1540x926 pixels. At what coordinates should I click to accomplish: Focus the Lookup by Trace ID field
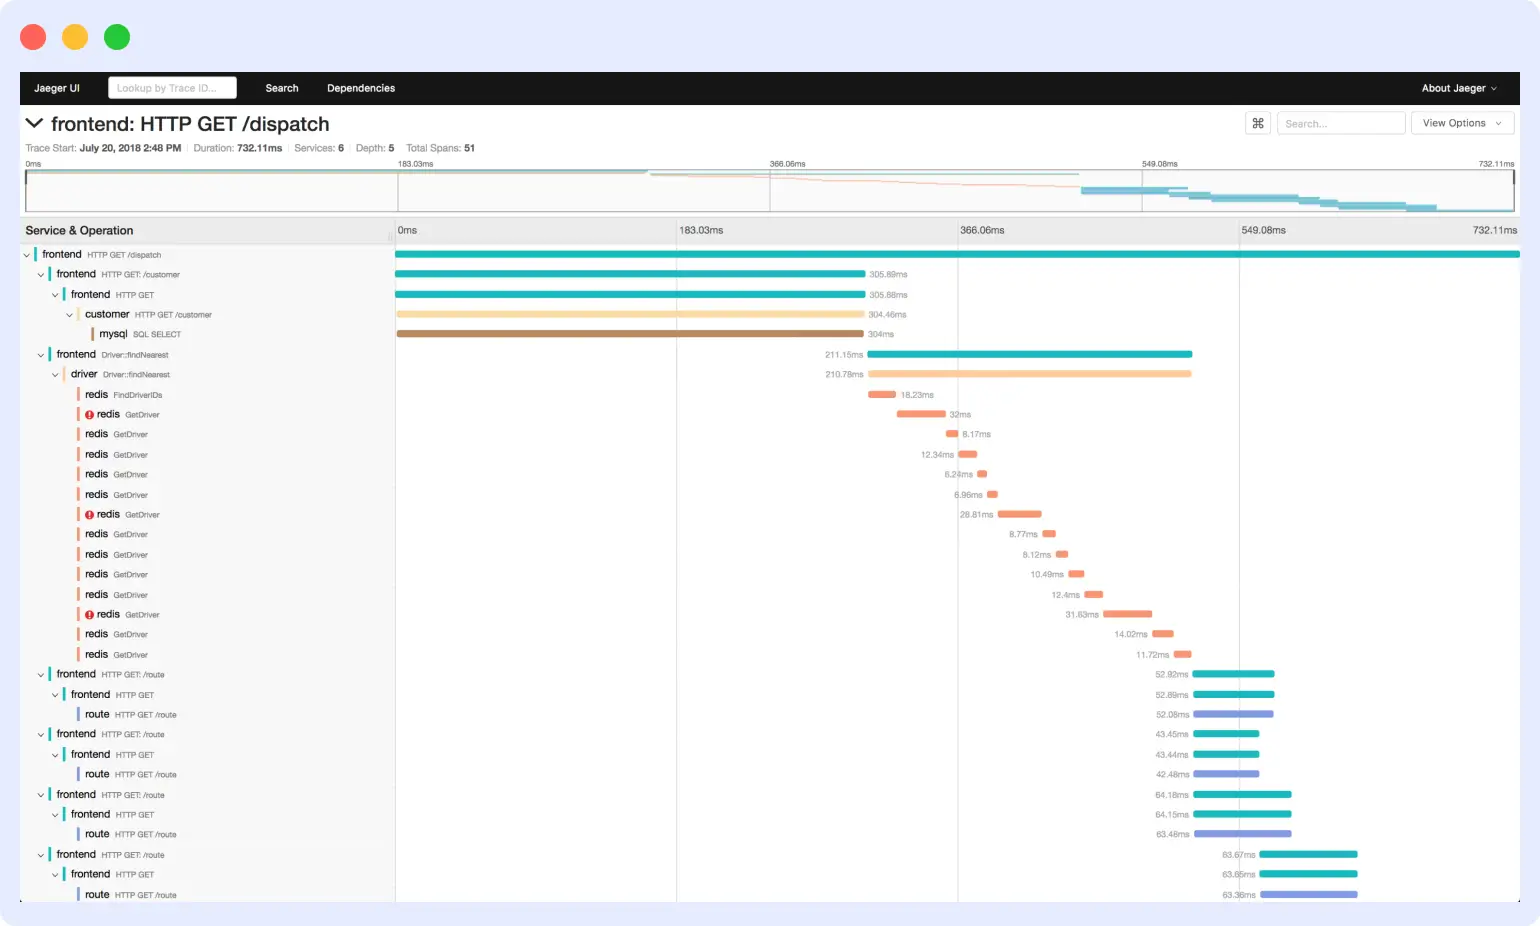(x=172, y=88)
